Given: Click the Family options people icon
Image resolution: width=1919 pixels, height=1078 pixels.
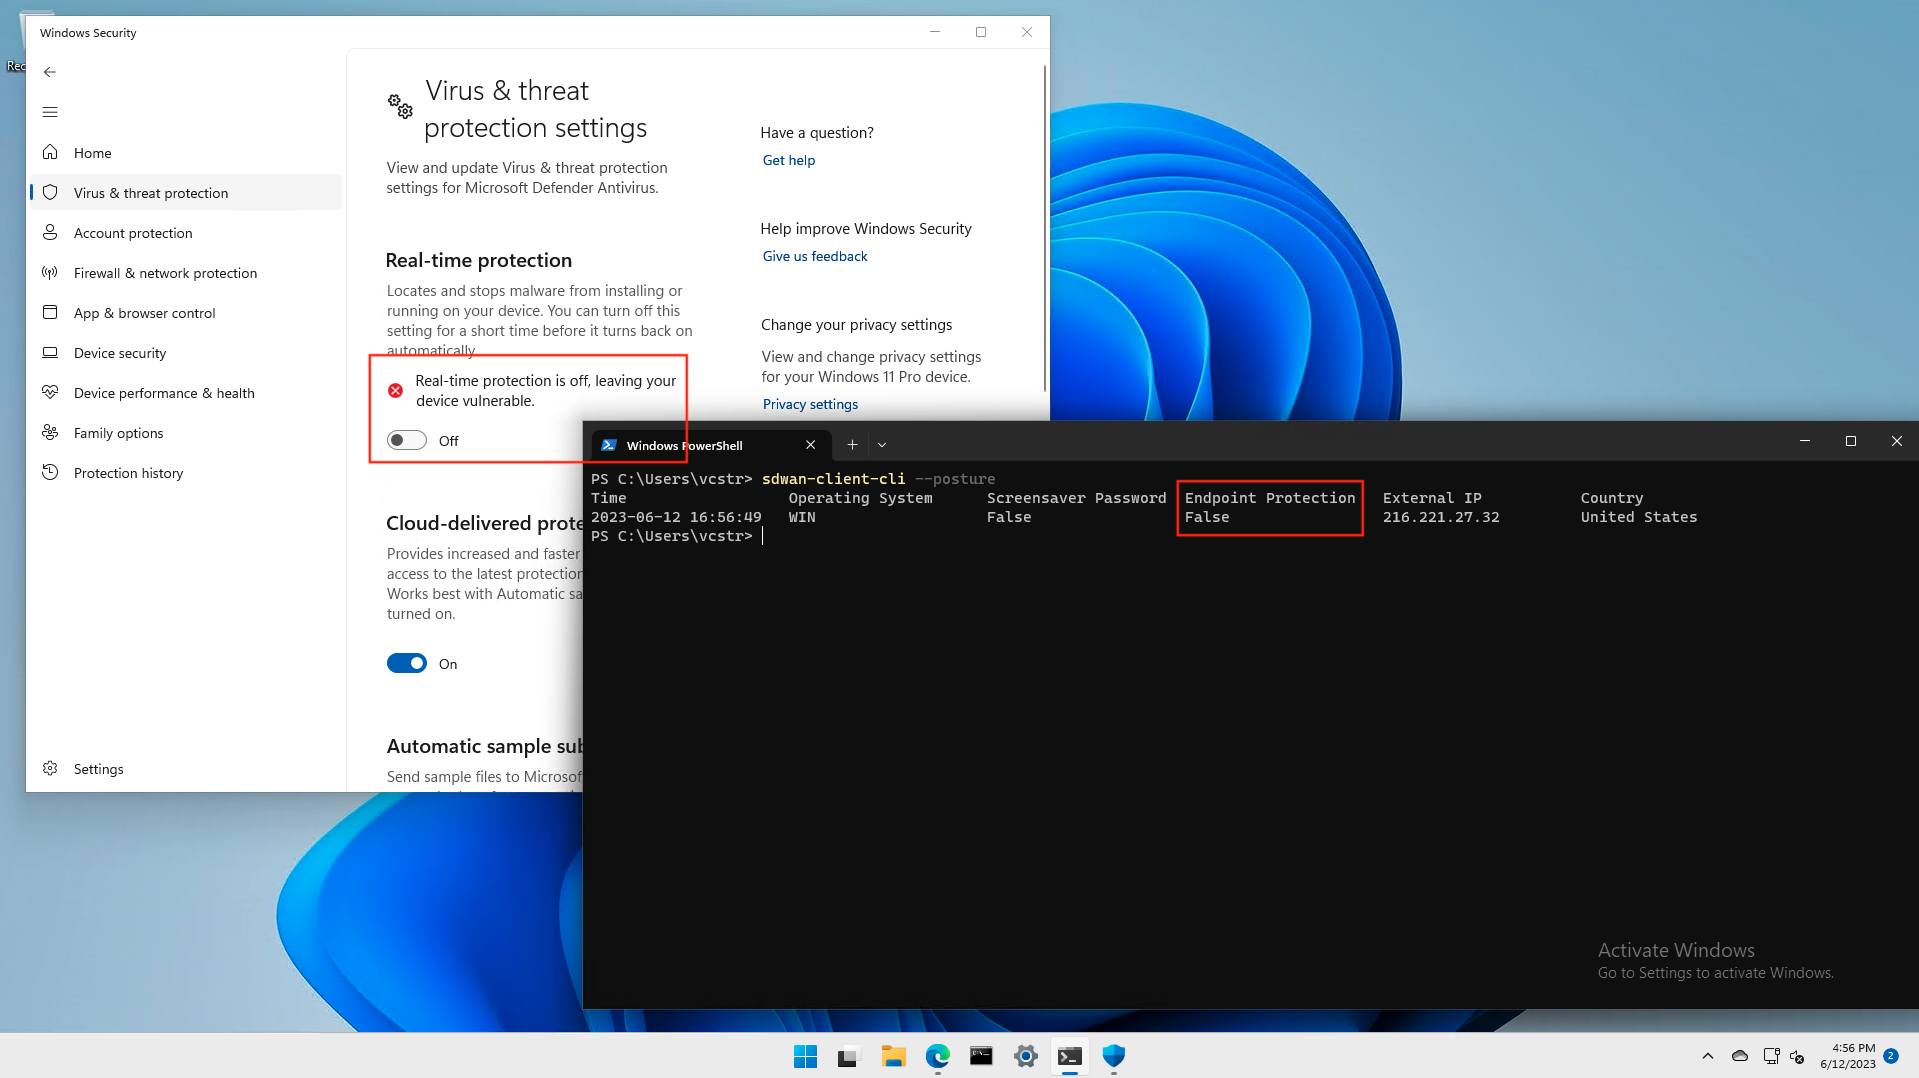Looking at the screenshot, I should (x=50, y=432).
